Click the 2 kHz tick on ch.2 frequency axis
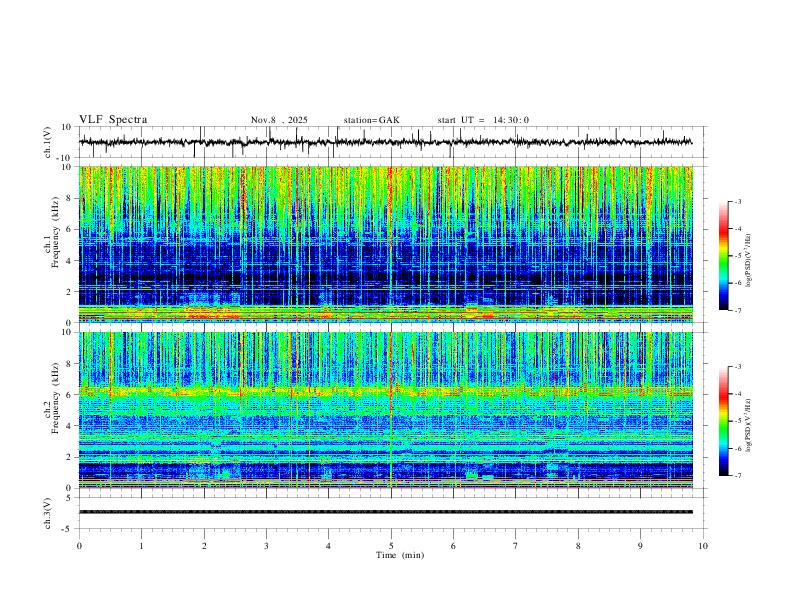792x612 pixels. [69, 457]
